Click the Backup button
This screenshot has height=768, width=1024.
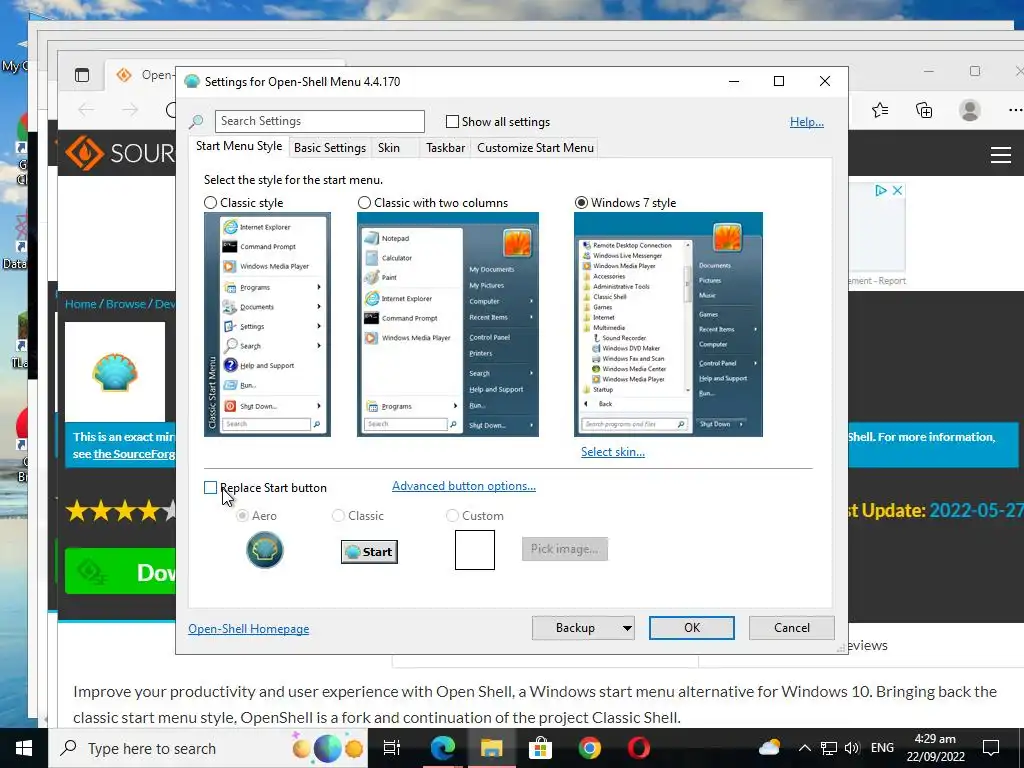pyautogui.click(x=575, y=628)
